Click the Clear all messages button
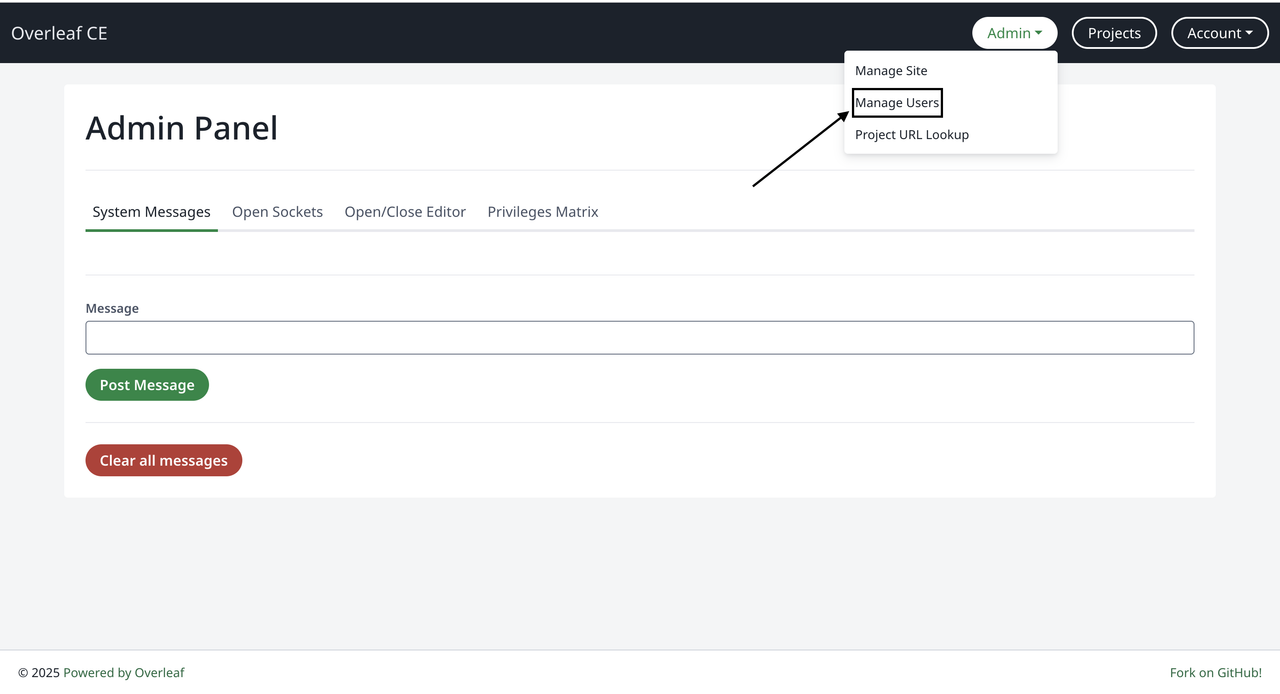Image resolution: width=1280 pixels, height=694 pixels. click(x=163, y=460)
